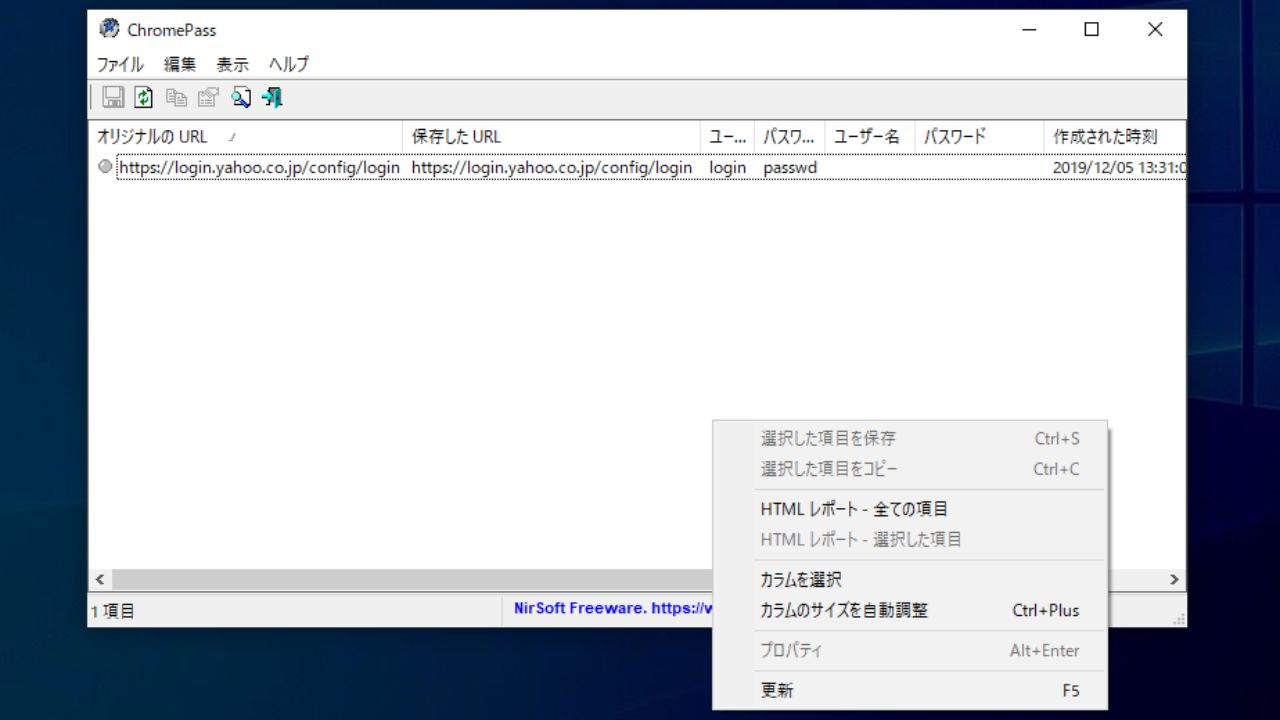Click the 2019/12/05 creation time cell
Viewport: 1280px width, 720px height.
[1119, 168]
